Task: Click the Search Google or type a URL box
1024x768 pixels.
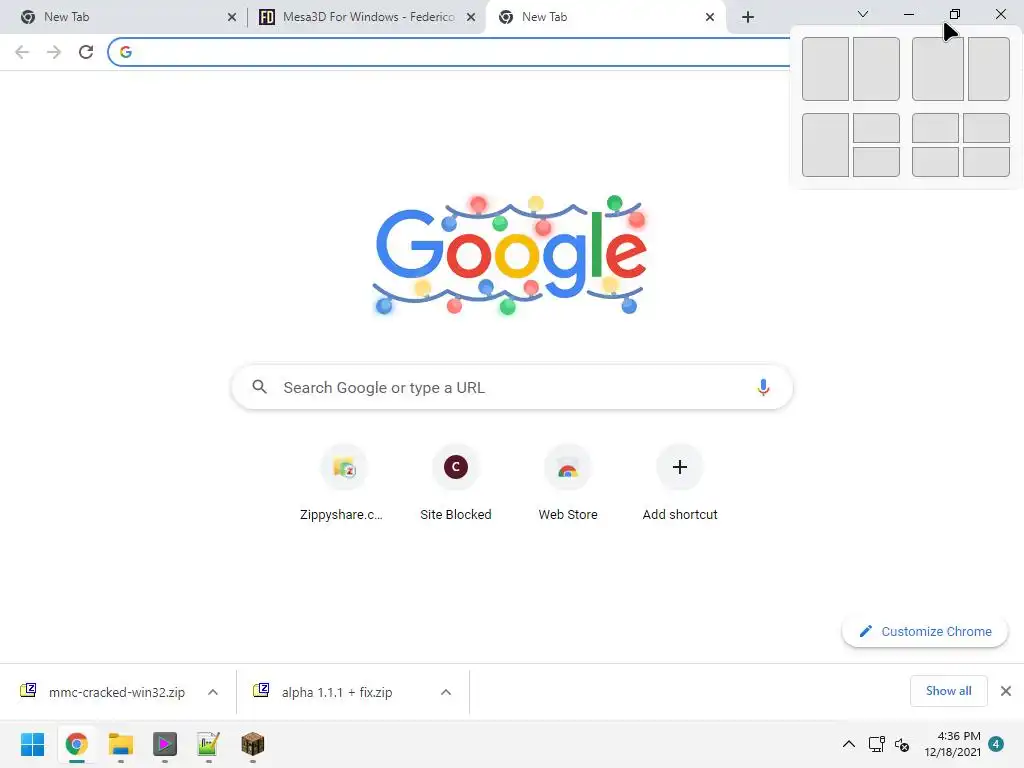Action: (512, 387)
